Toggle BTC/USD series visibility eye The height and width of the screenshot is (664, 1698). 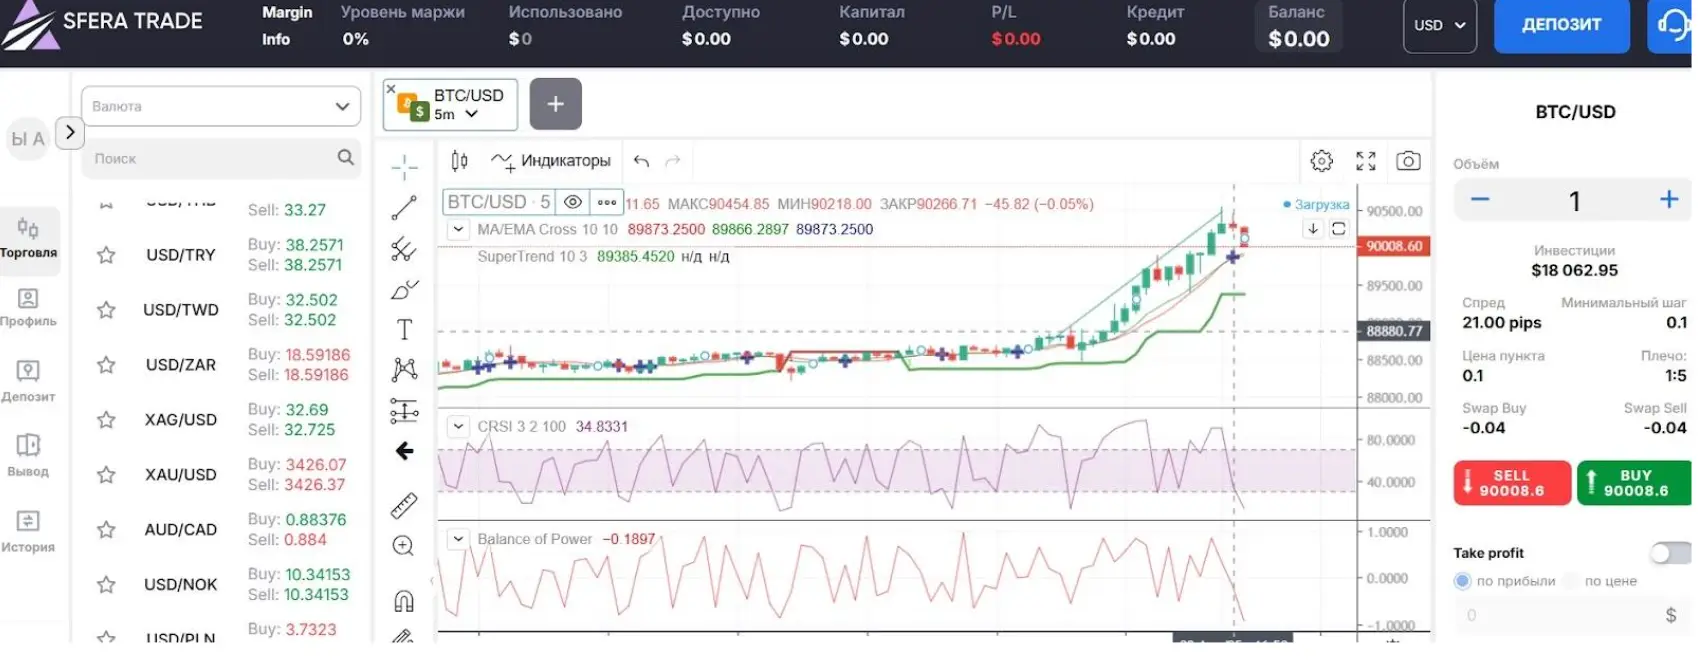[573, 202]
